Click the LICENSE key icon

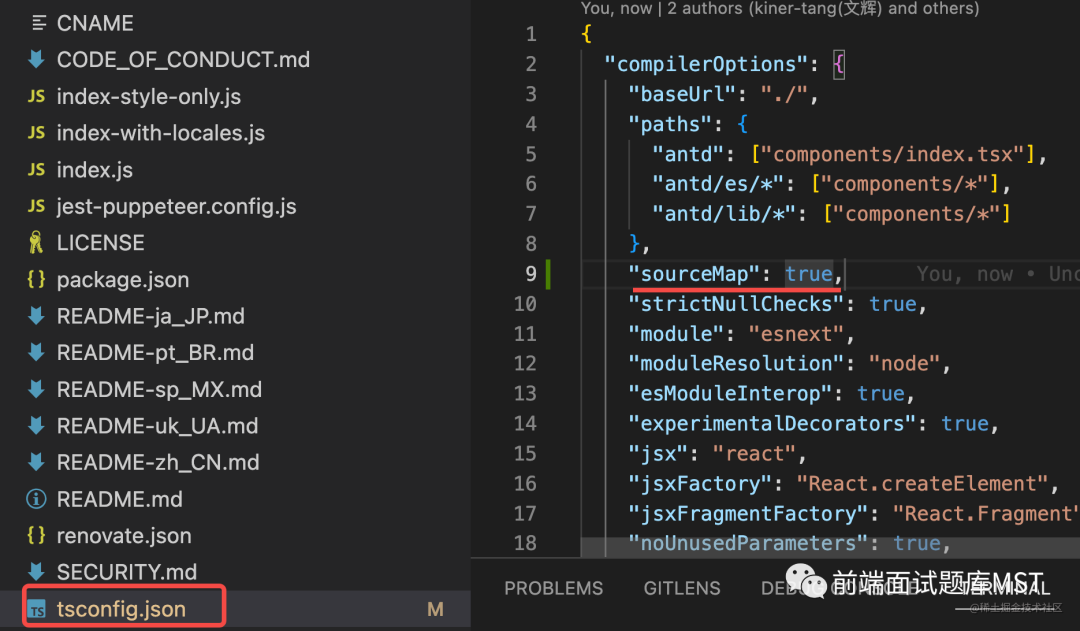pyautogui.click(x=36, y=242)
